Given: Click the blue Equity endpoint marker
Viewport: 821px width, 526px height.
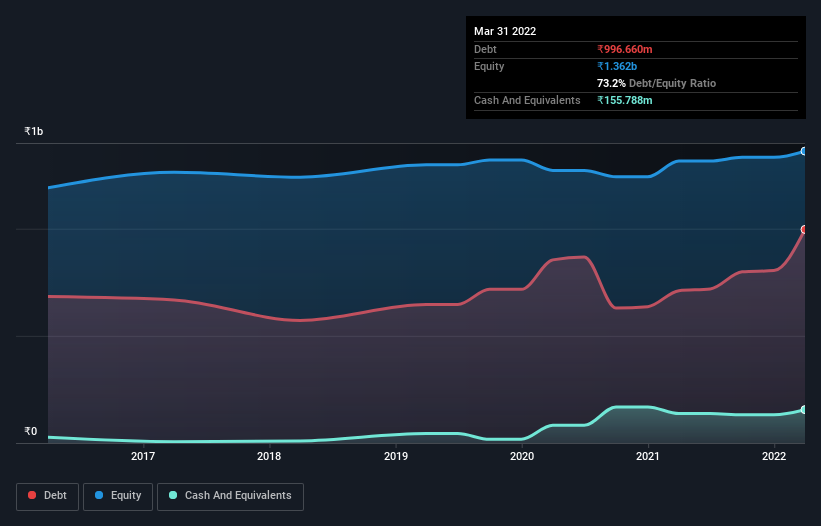Looking at the screenshot, I should tap(804, 151).
